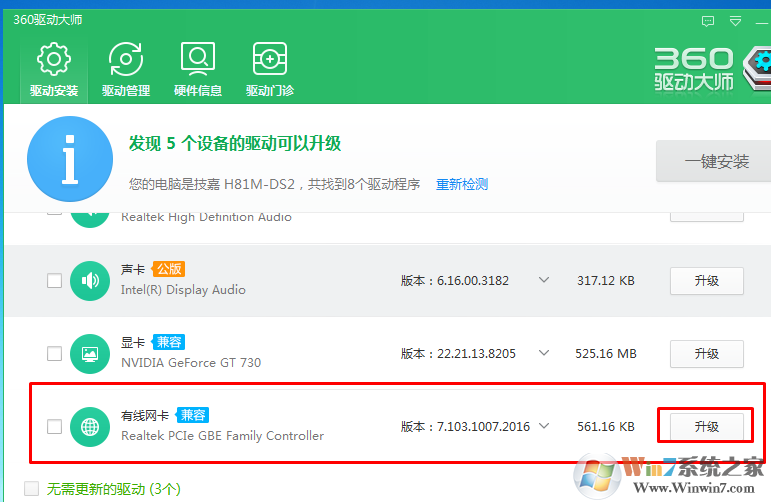Viewport: 771px width, 502px height.
Task: Check the Intel(R) Display Audio checkbox
Action: [55, 281]
